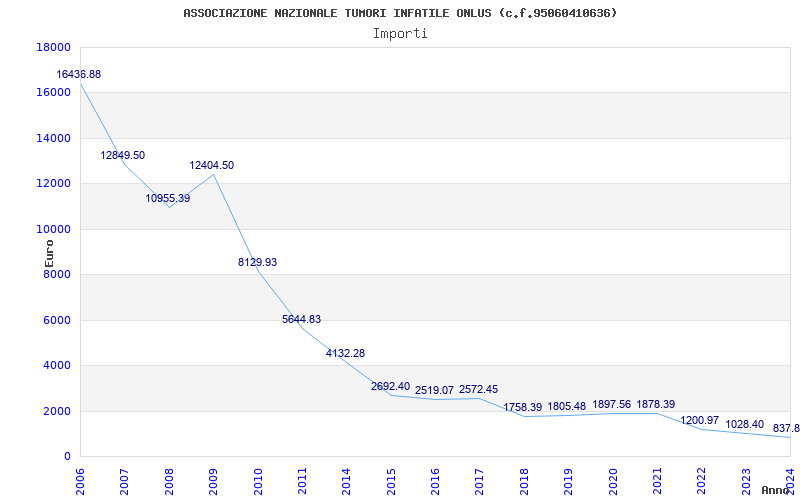Select the 1805.48 data label
800x500 pixels.
(x=567, y=407)
